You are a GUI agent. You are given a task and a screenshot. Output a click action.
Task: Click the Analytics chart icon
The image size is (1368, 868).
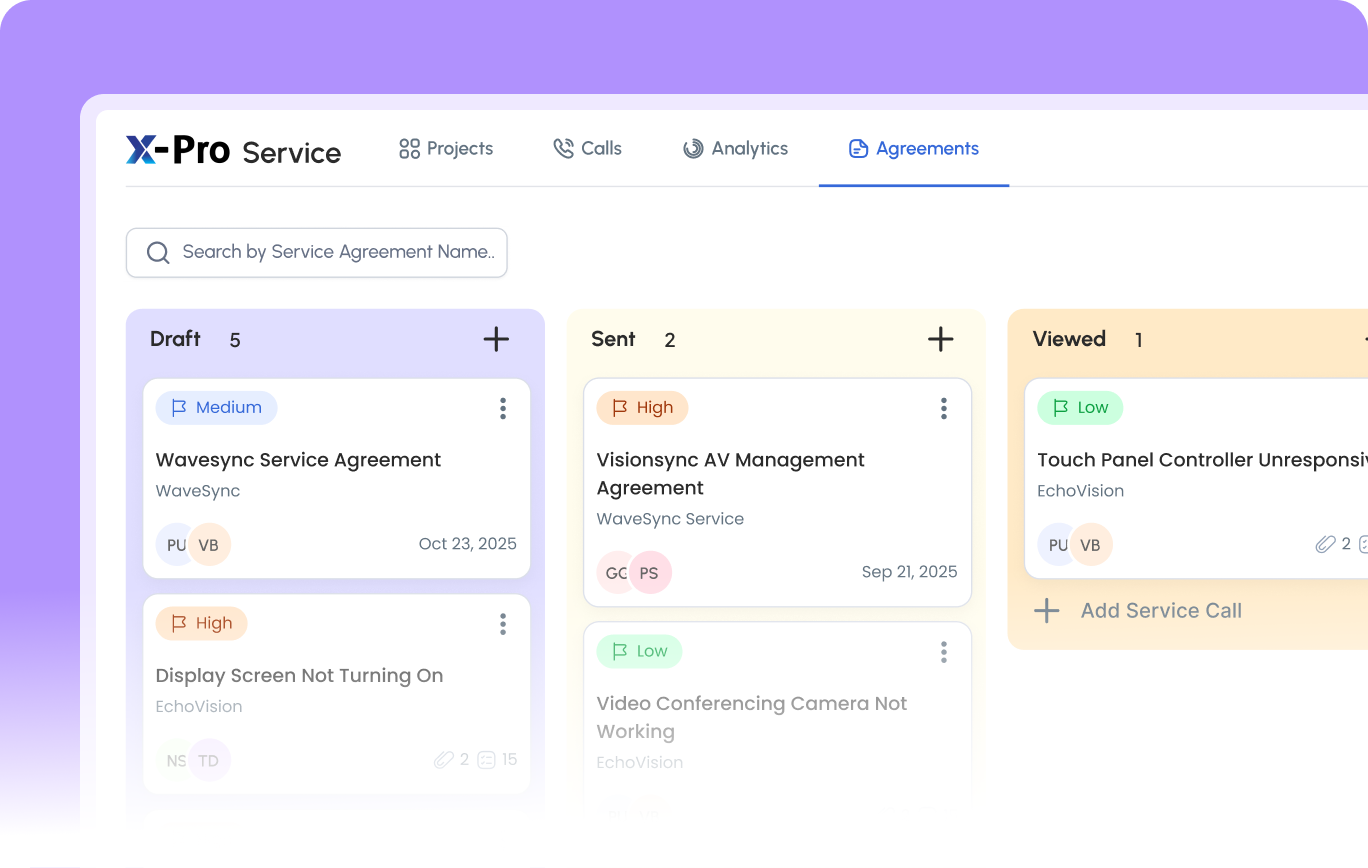[693, 149]
